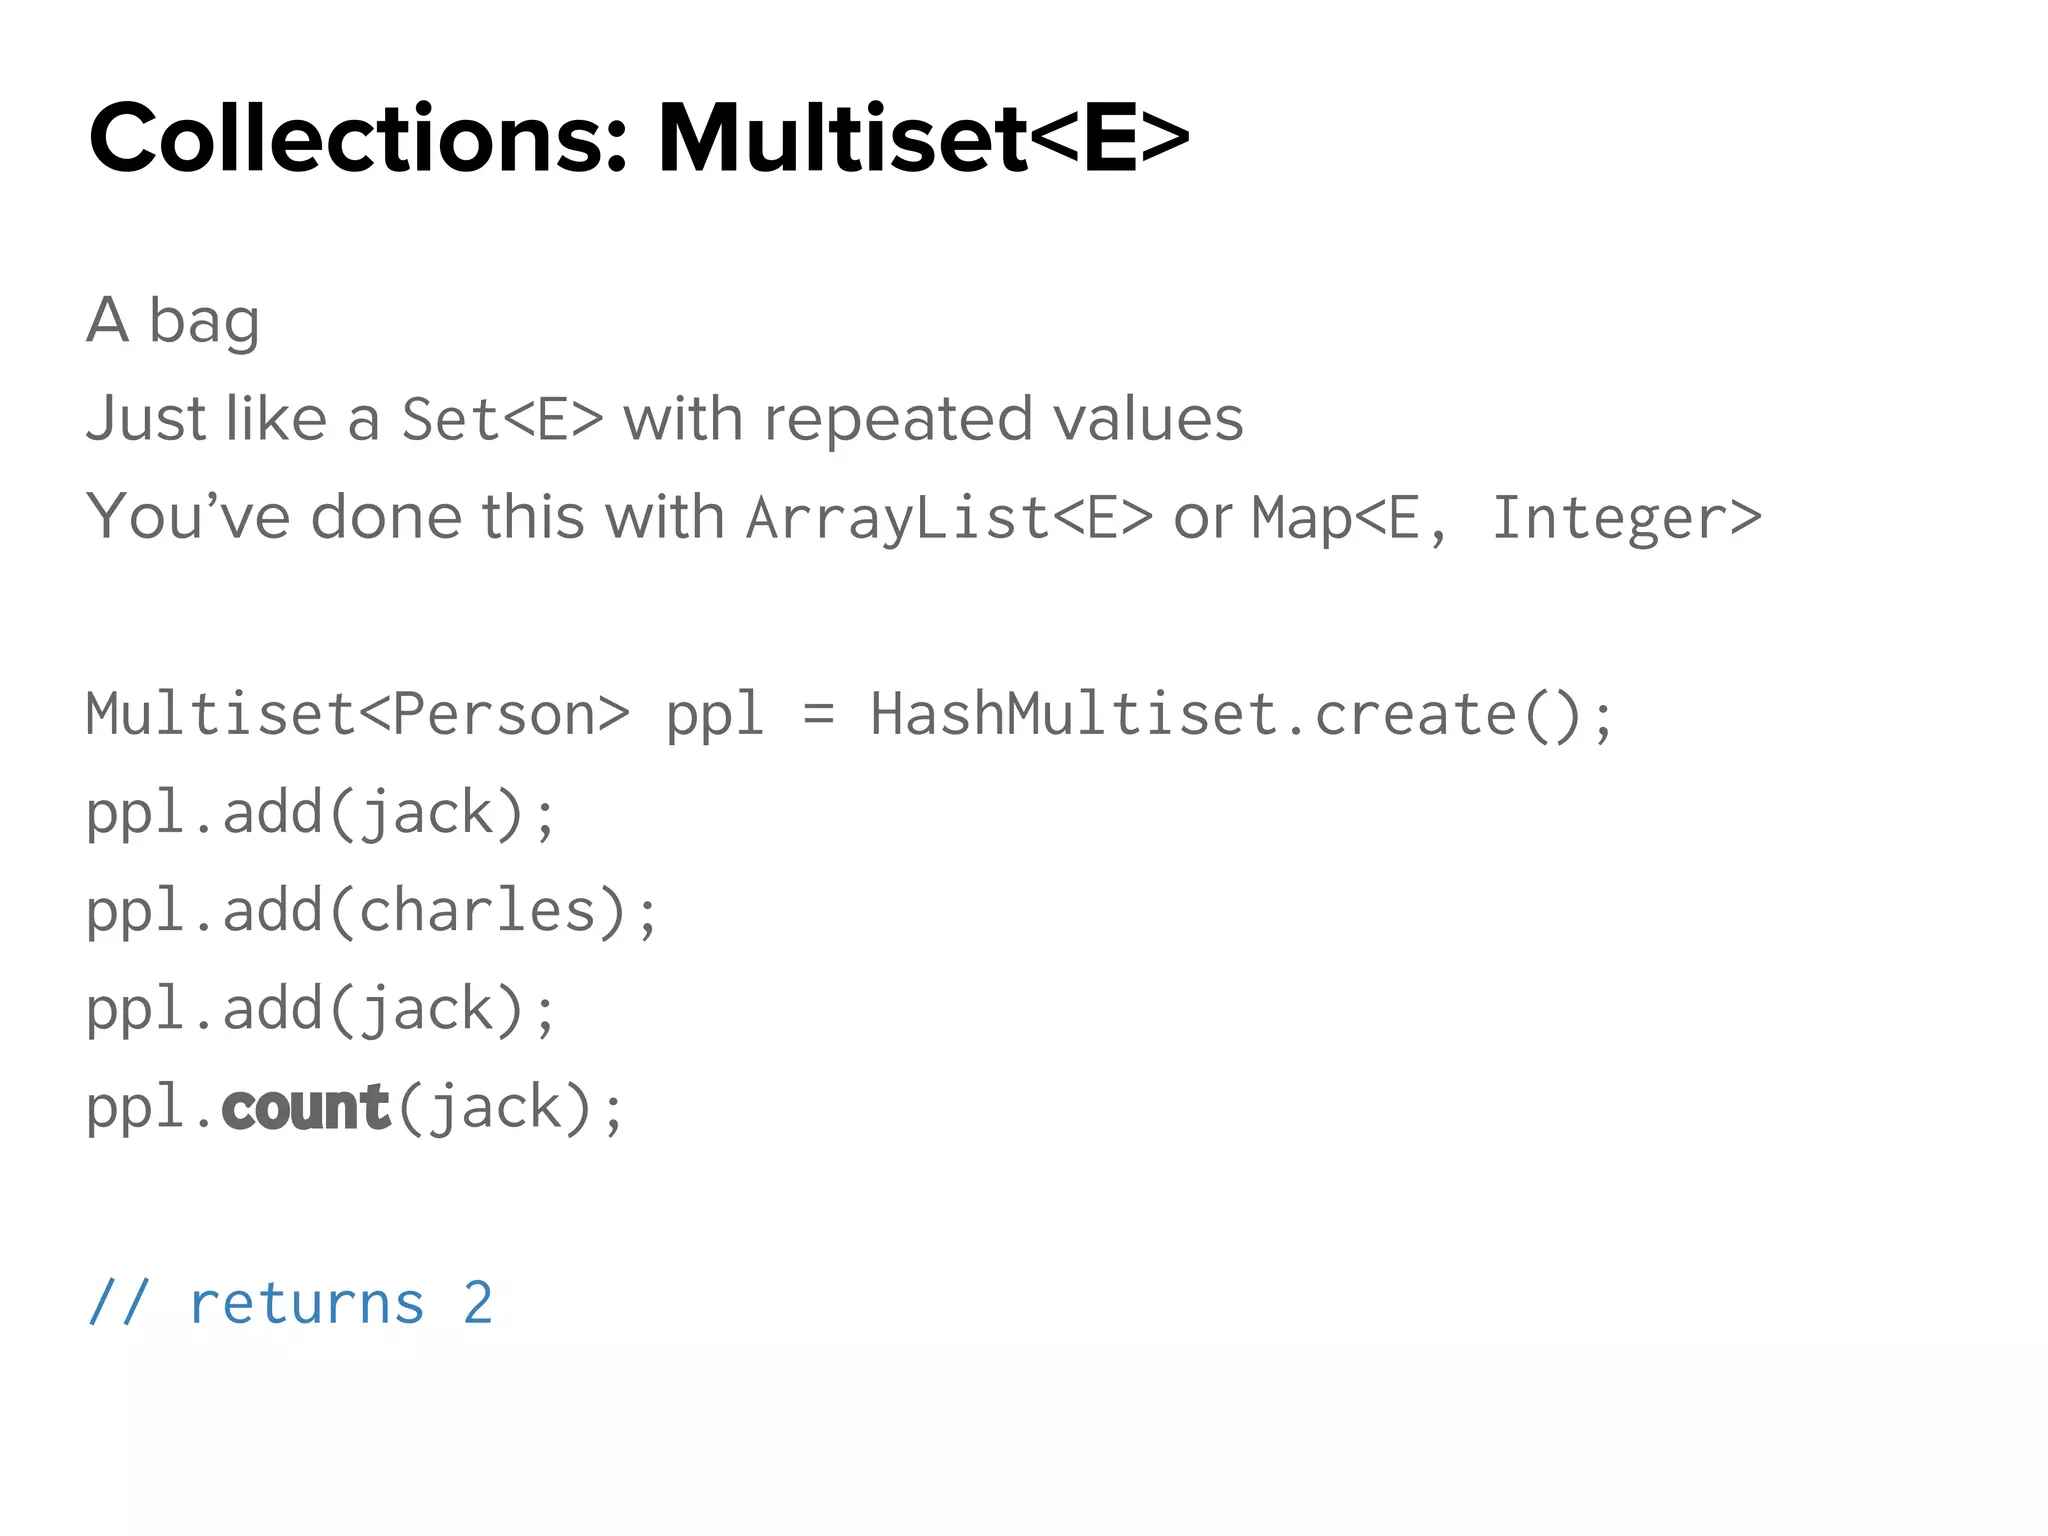Click "Multiset<Person>" in the code line
Image resolution: width=2048 pixels, height=1536 pixels.
tap(357, 715)
